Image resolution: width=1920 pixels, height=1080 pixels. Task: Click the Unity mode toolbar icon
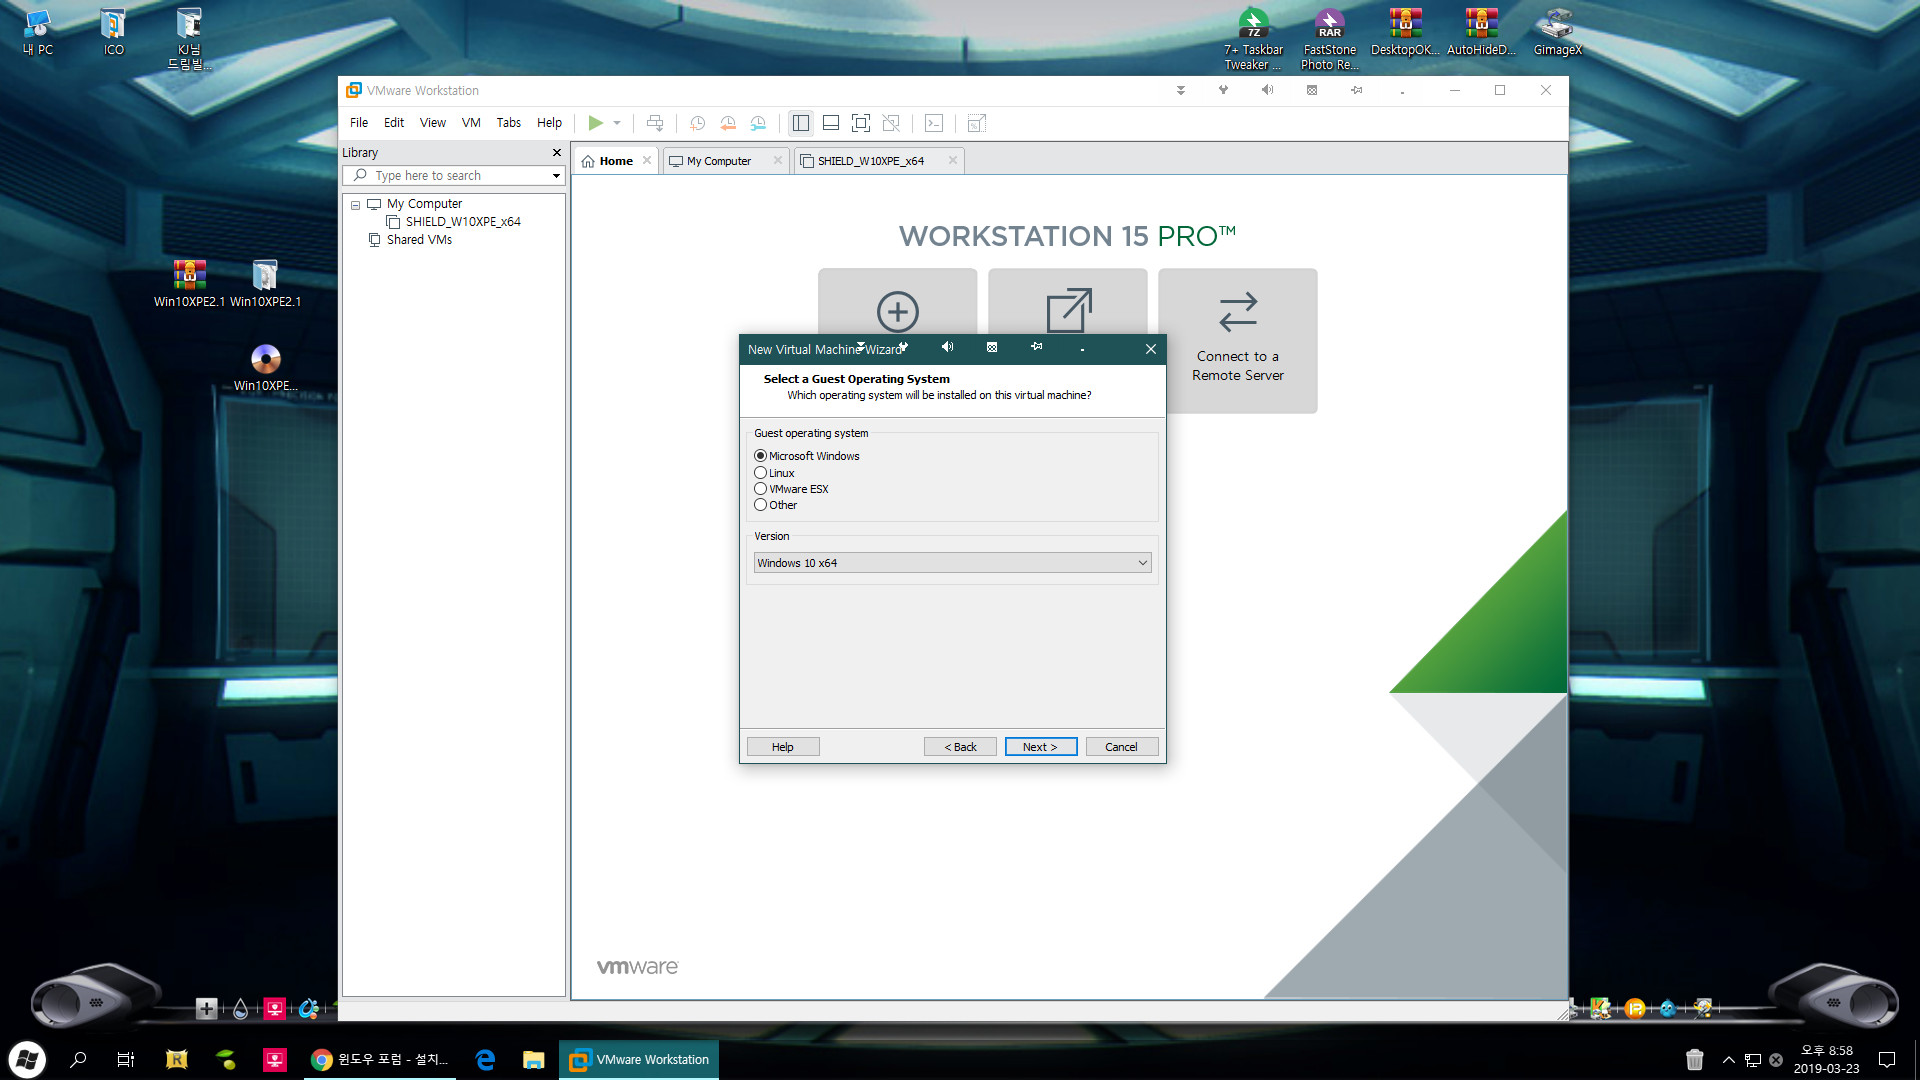click(x=891, y=123)
